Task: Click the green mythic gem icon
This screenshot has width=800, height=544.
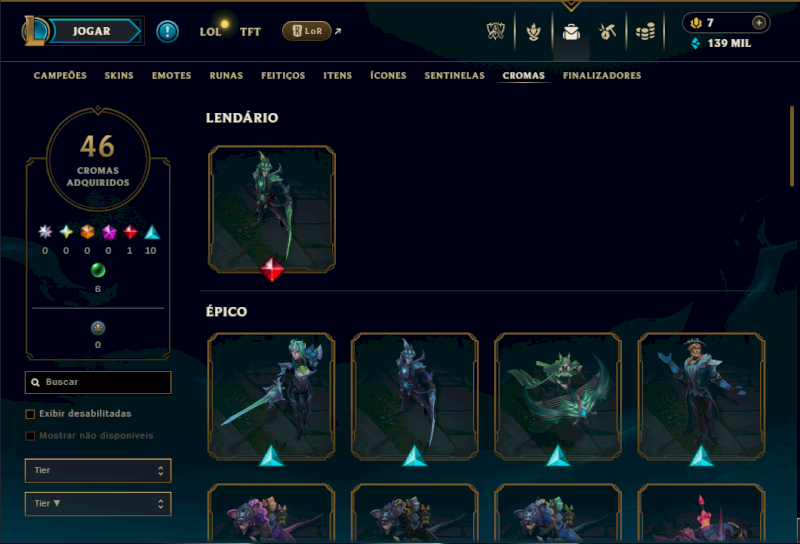Action: coord(98,270)
